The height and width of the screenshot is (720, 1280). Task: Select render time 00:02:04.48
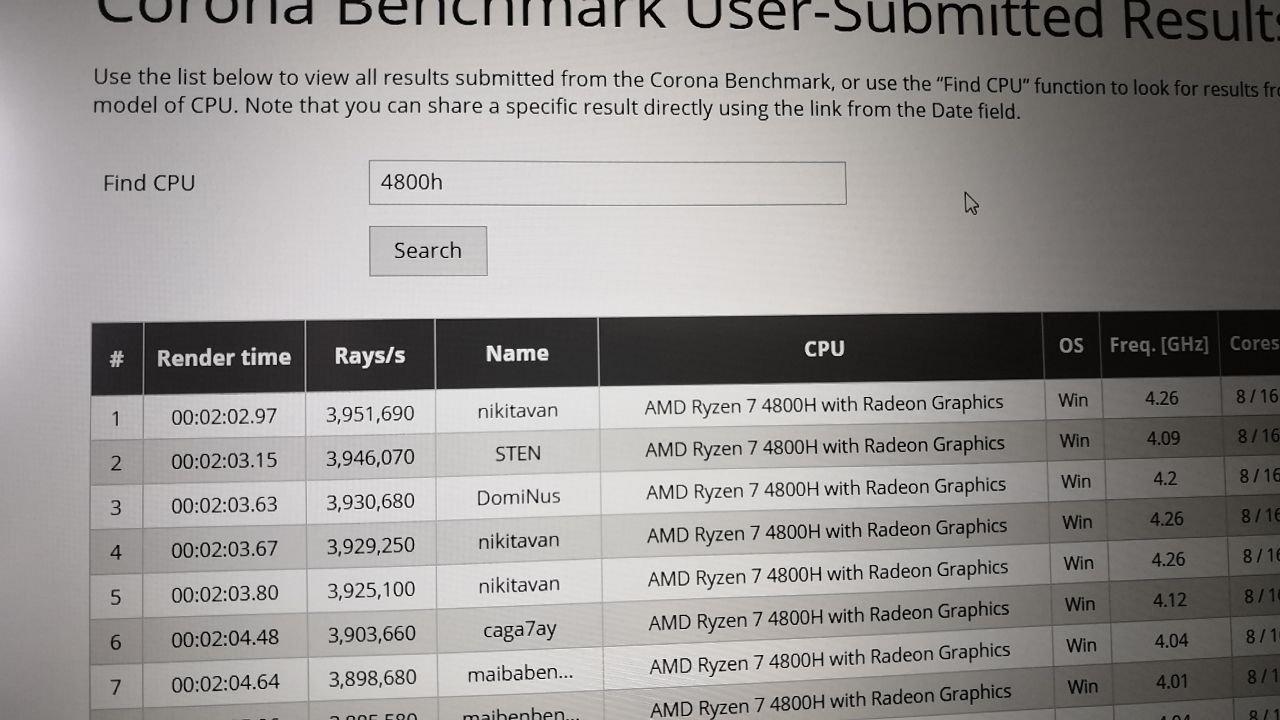point(225,638)
